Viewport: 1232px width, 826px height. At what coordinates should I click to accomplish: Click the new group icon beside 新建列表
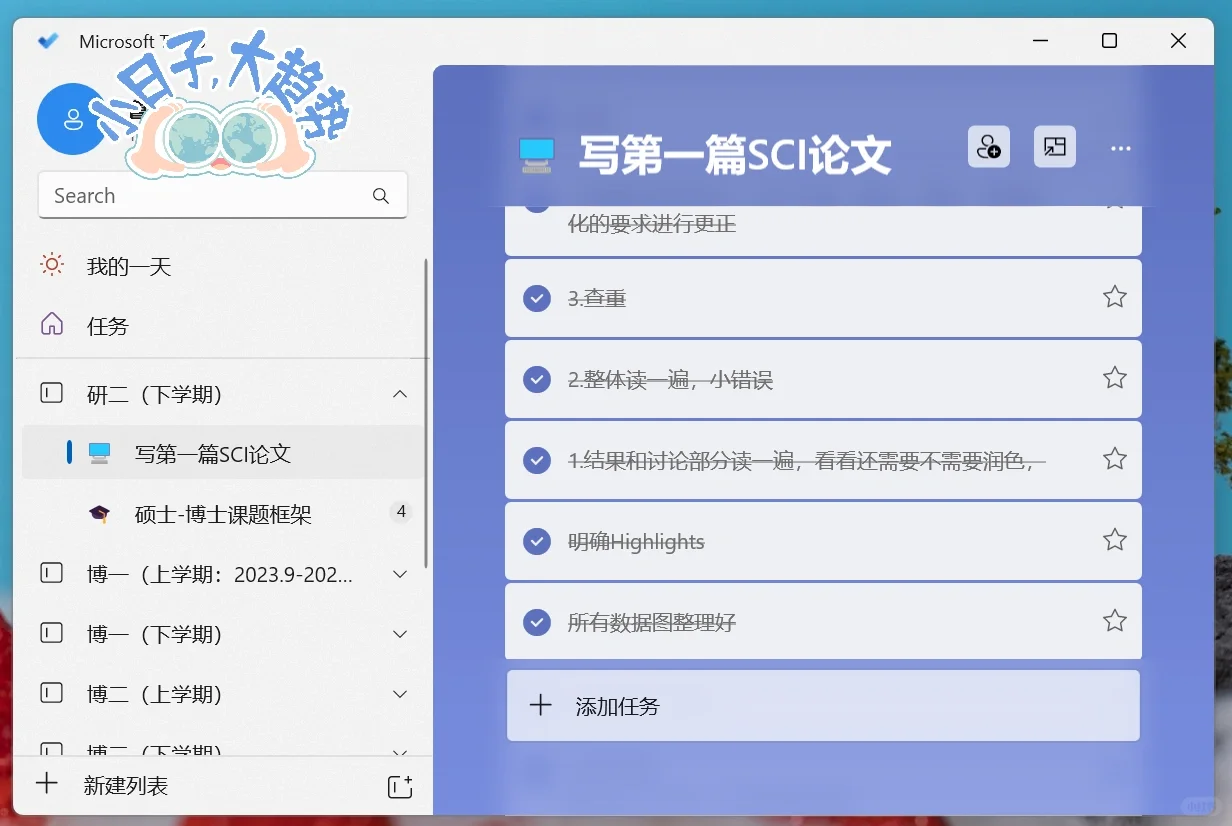tap(399, 787)
